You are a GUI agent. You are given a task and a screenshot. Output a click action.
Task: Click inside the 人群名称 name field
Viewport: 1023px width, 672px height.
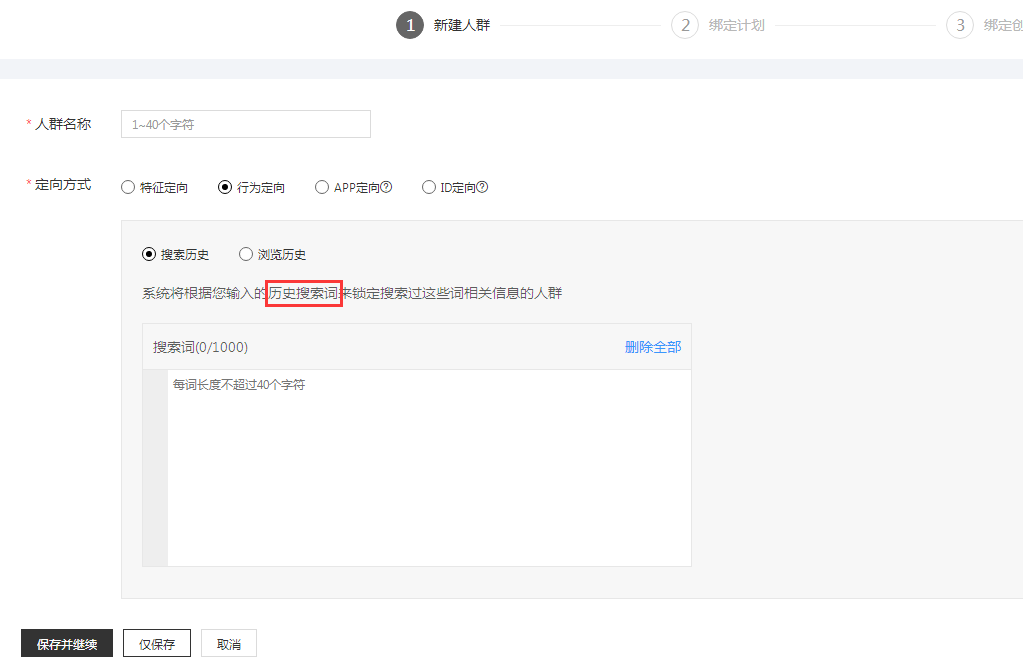245,124
